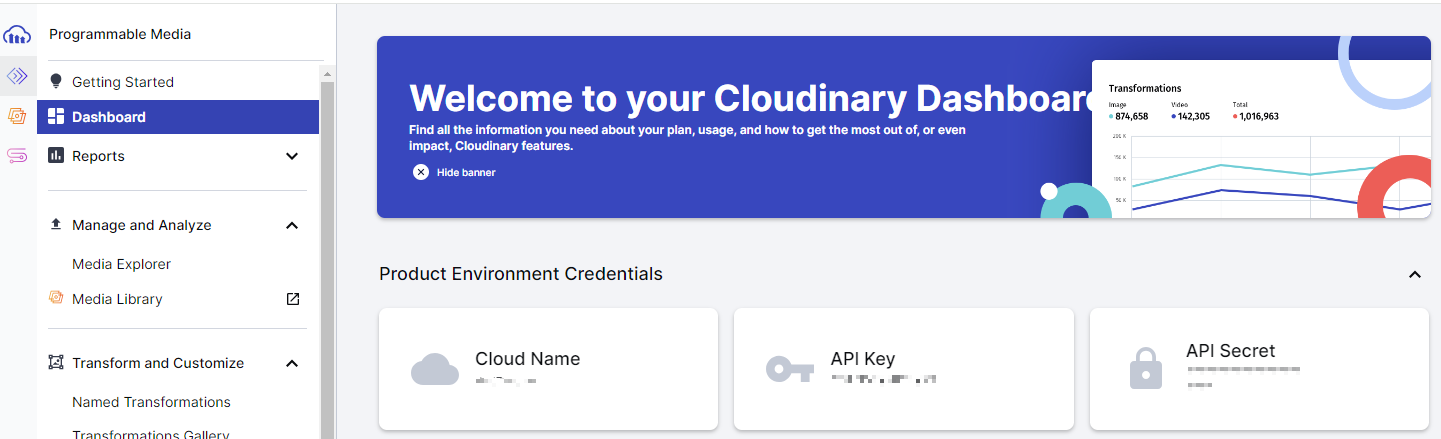This screenshot has height=439, width=1441.
Task: Click the Image 874,658 statistic
Action: [x=1128, y=111]
